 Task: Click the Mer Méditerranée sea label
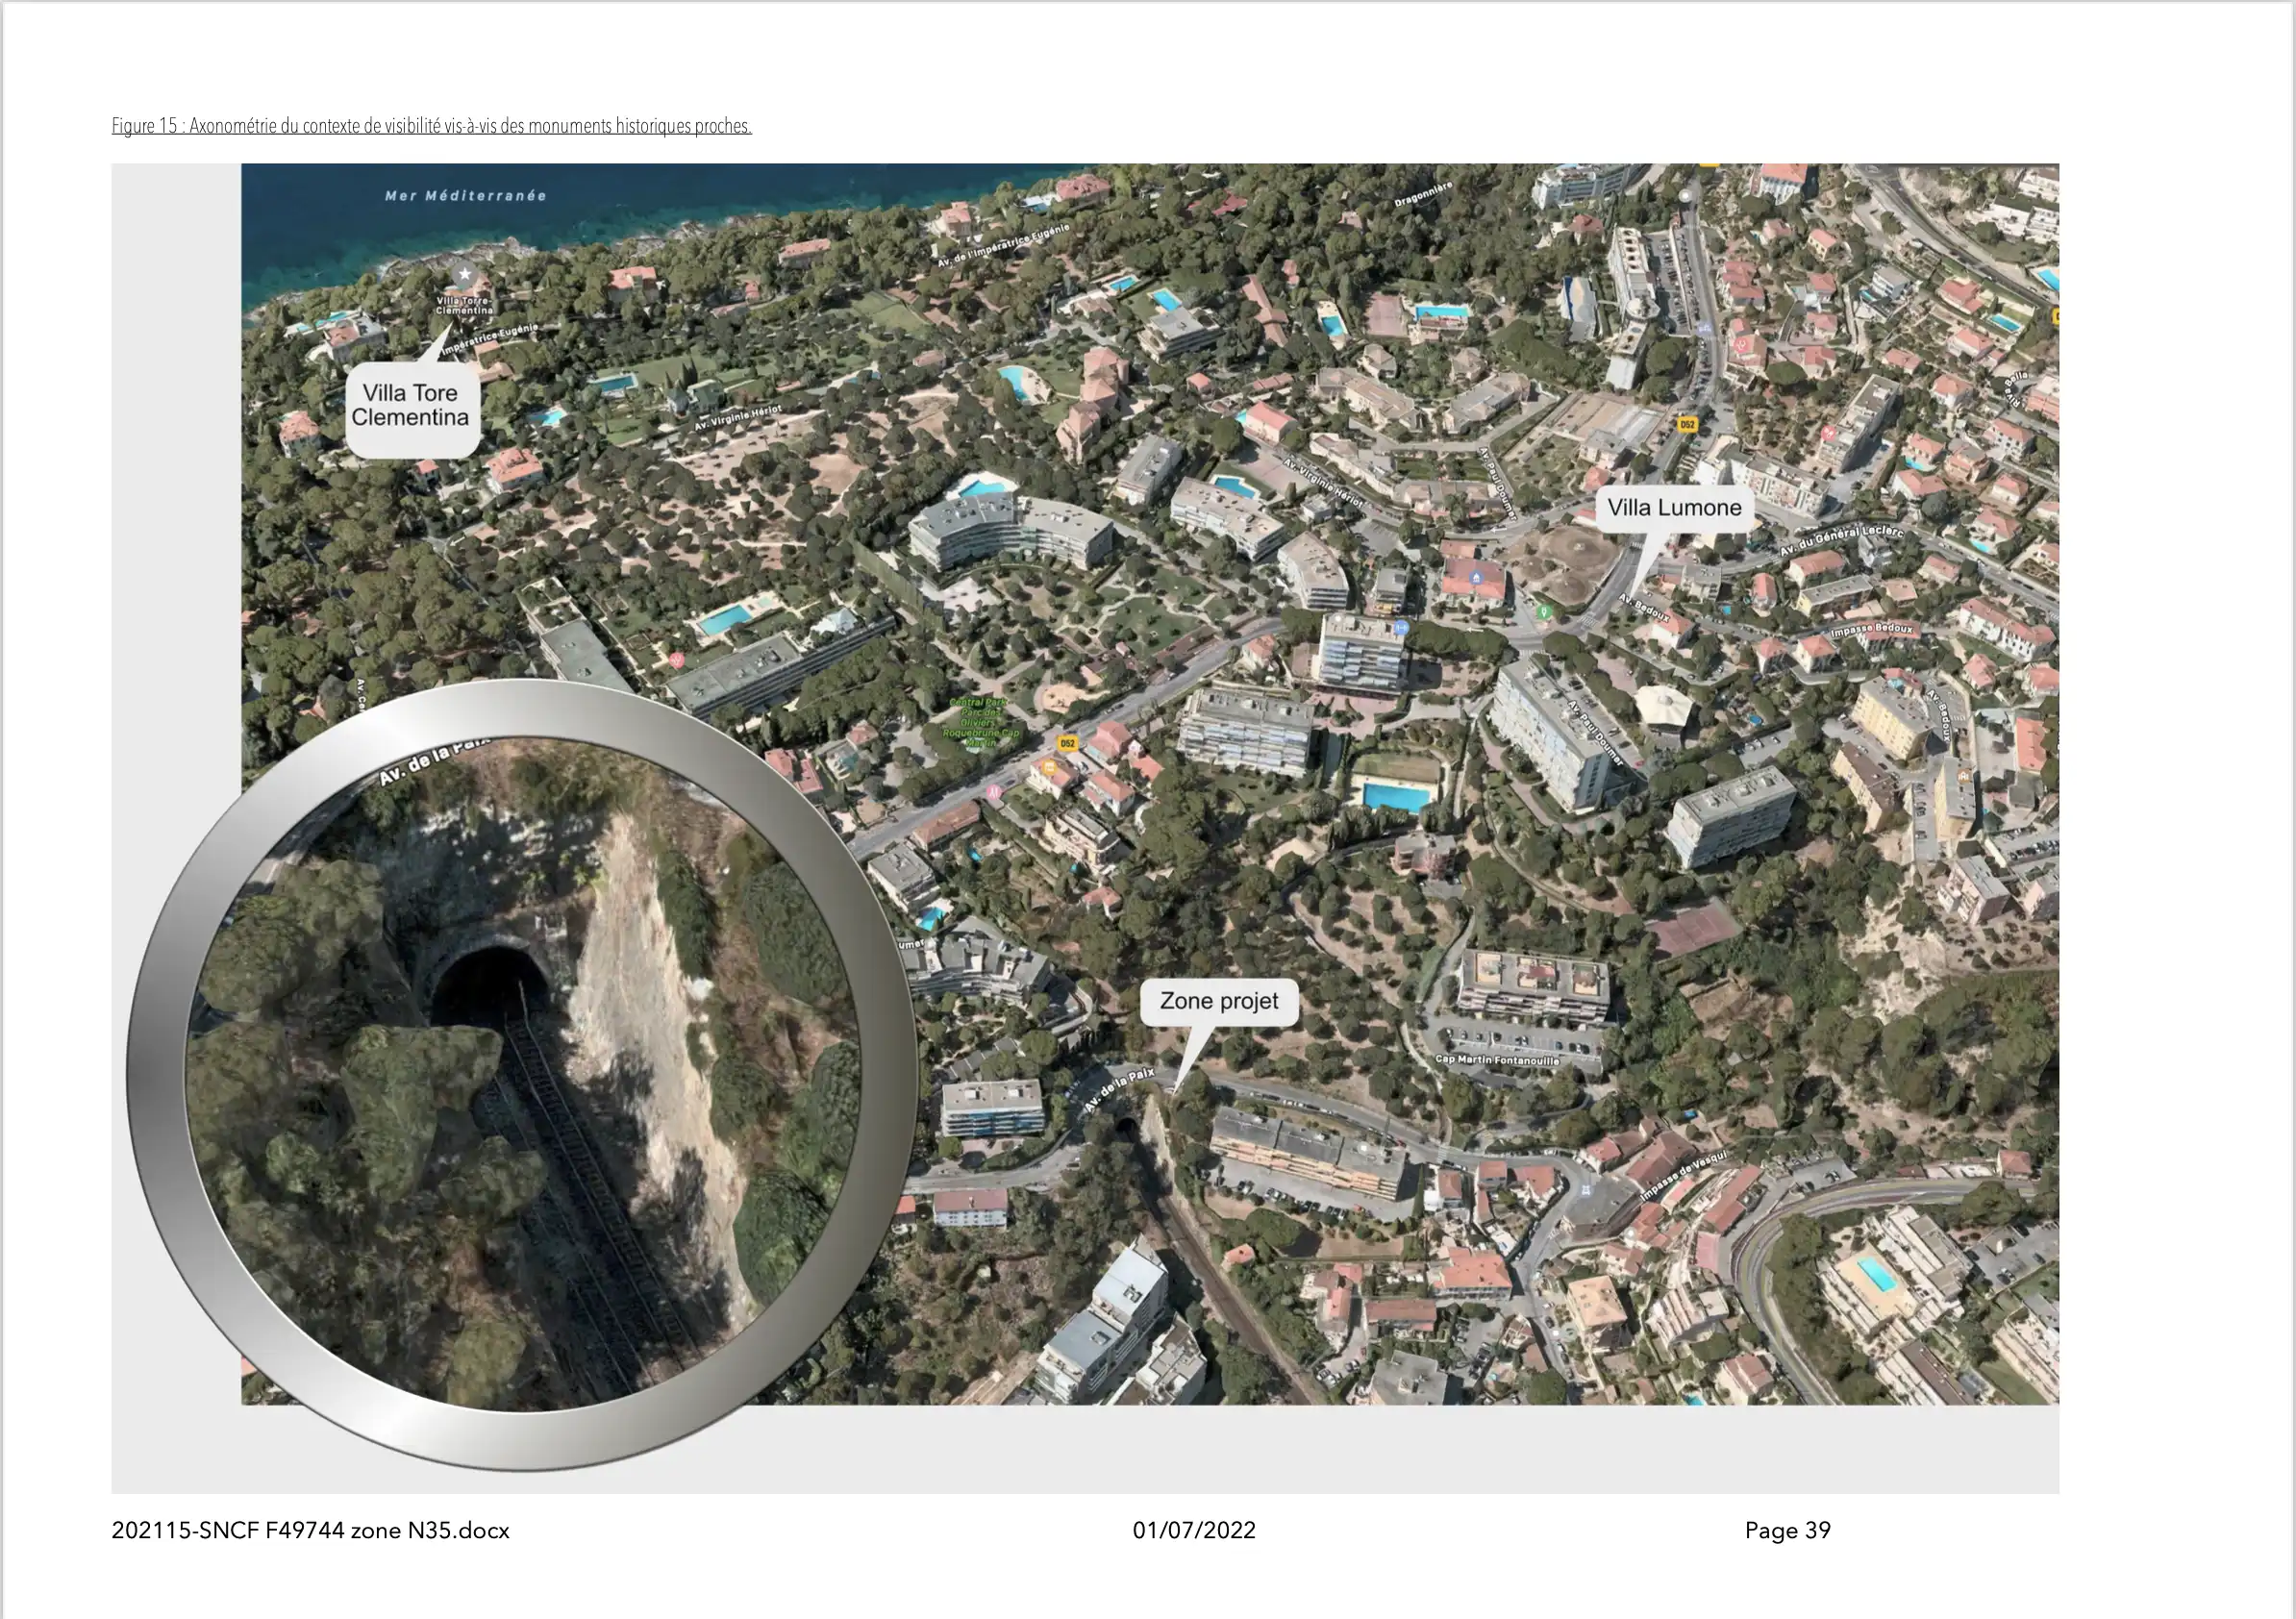pos(466,196)
